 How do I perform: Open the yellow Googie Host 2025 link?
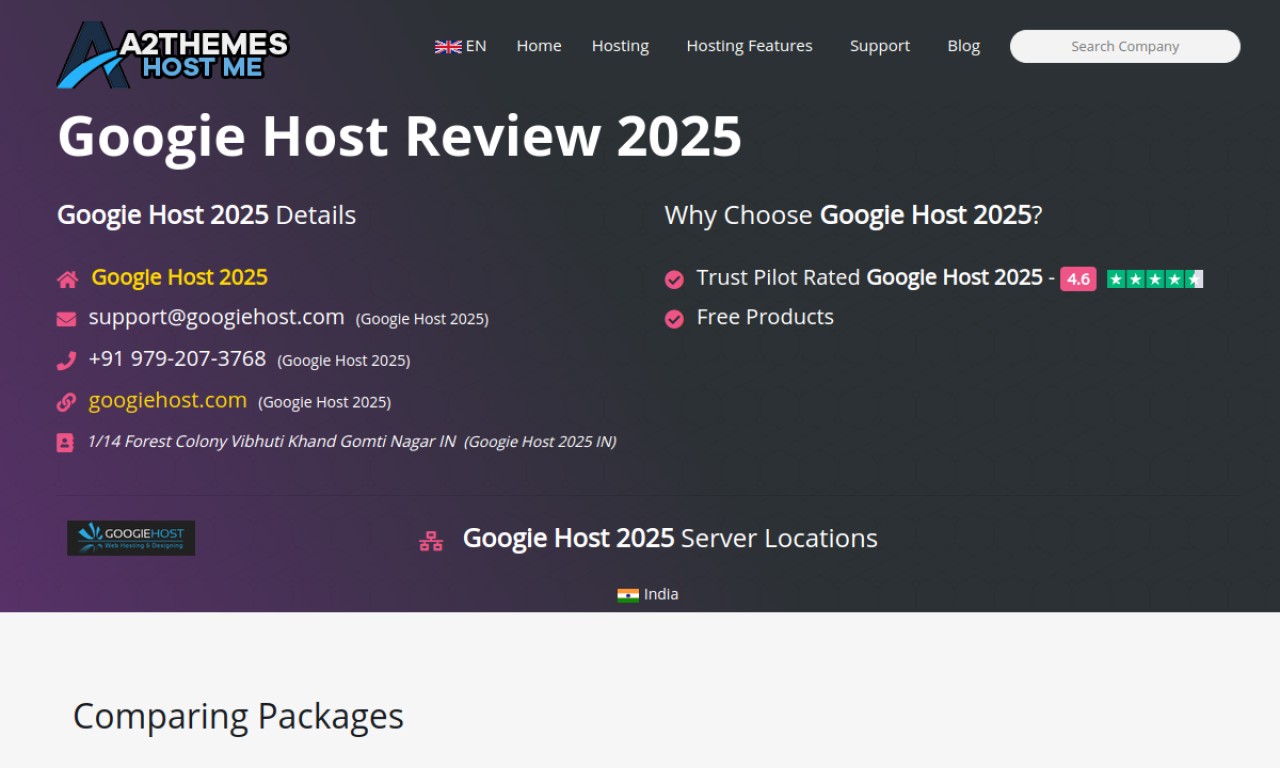point(180,277)
